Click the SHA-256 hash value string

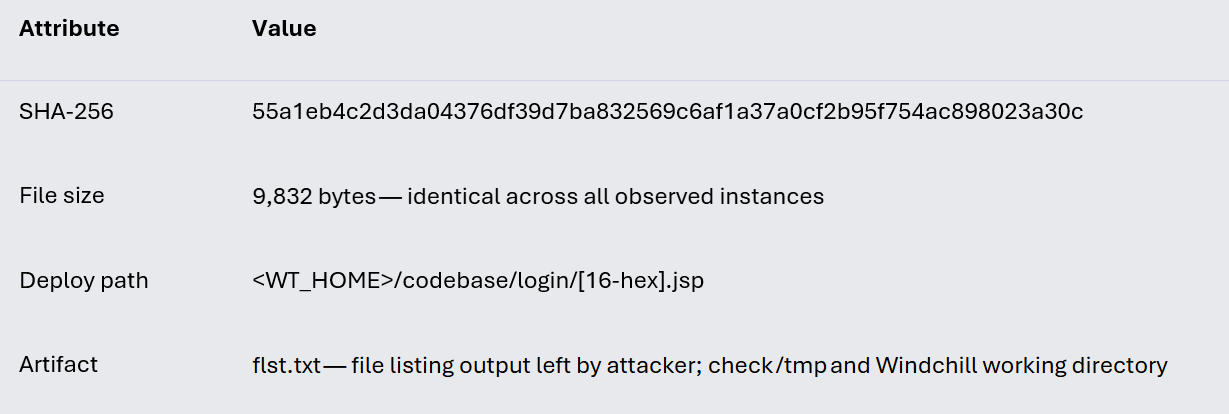pos(668,112)
